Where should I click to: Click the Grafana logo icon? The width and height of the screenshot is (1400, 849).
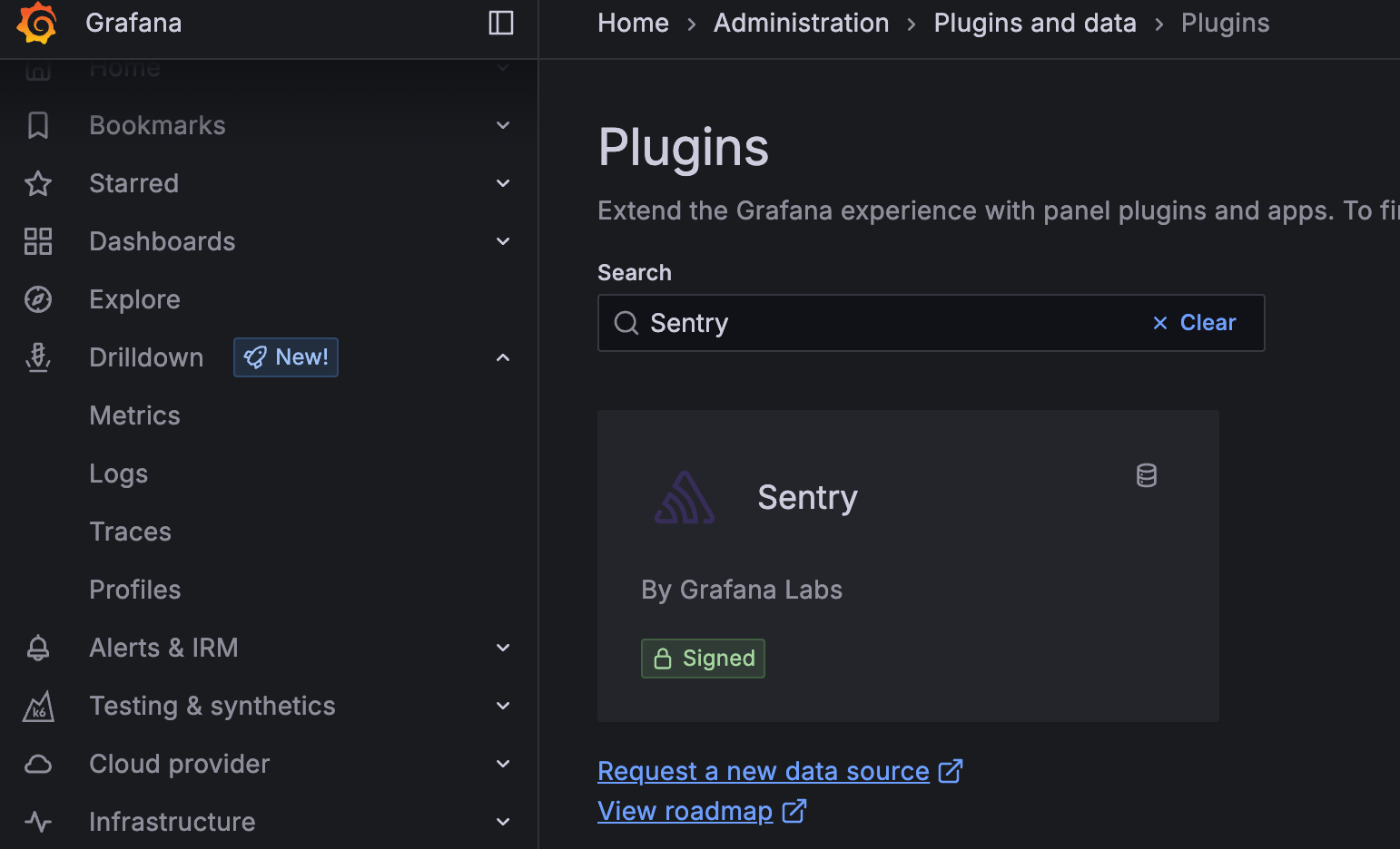(37, 23)
